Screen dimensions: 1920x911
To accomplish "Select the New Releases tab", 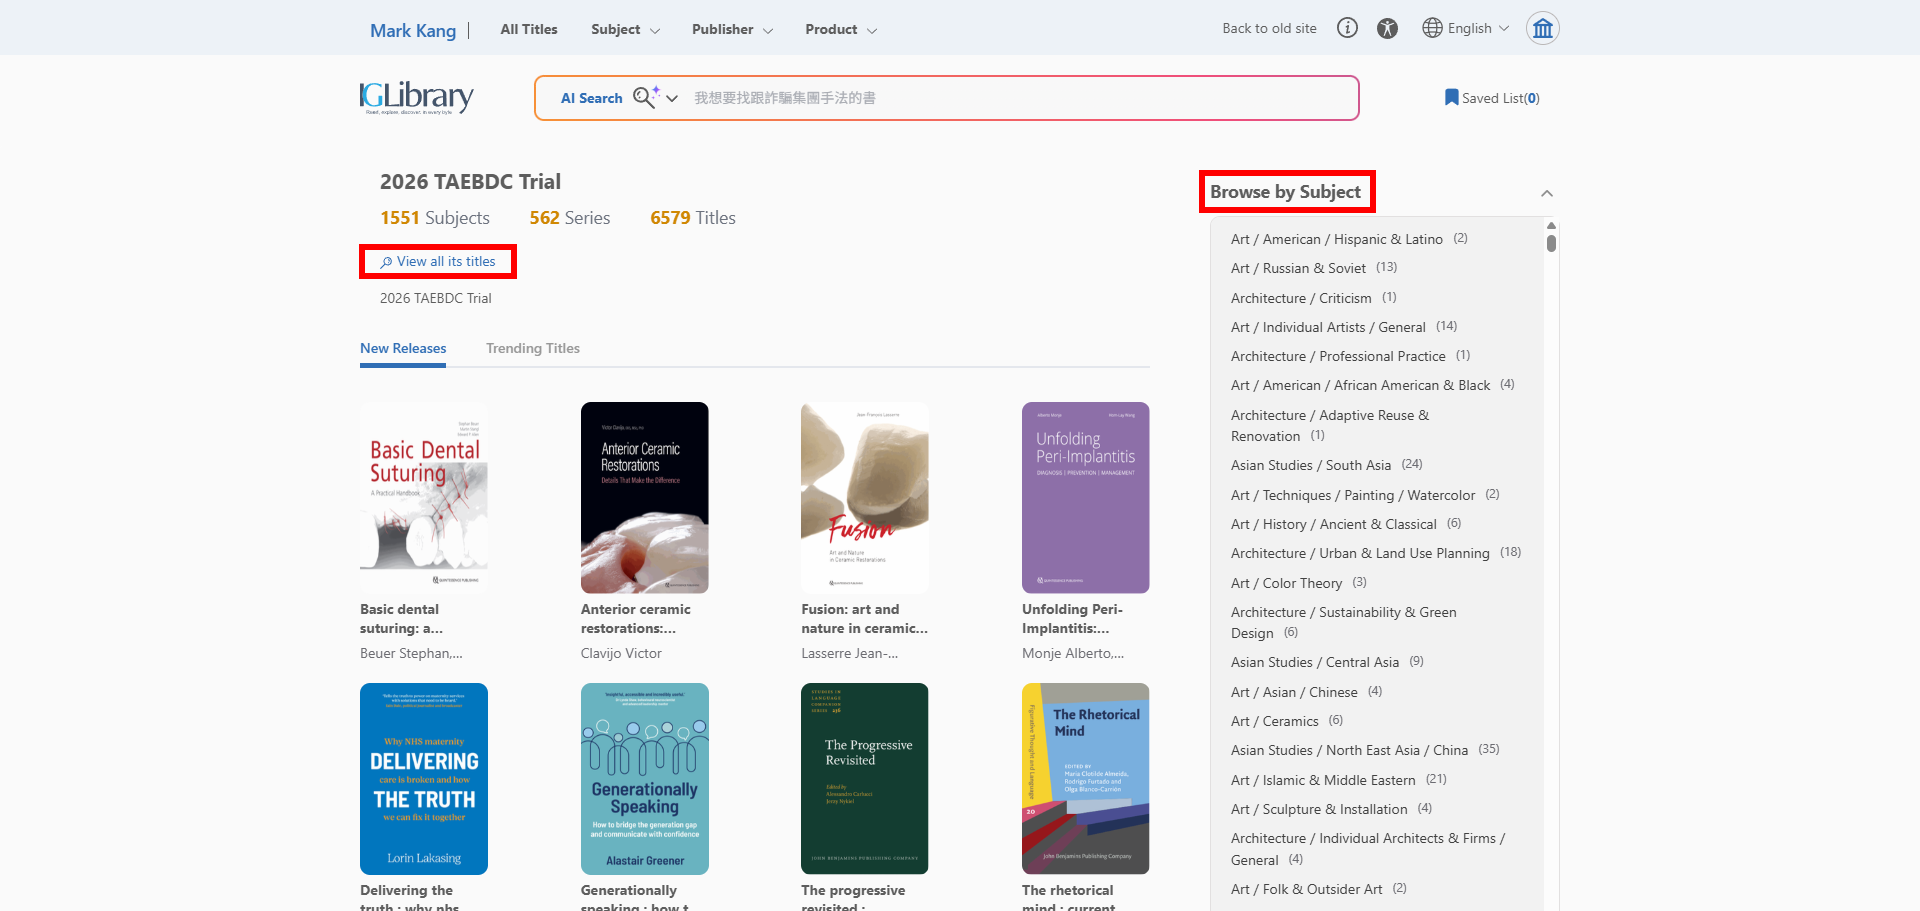I will 403,348.
